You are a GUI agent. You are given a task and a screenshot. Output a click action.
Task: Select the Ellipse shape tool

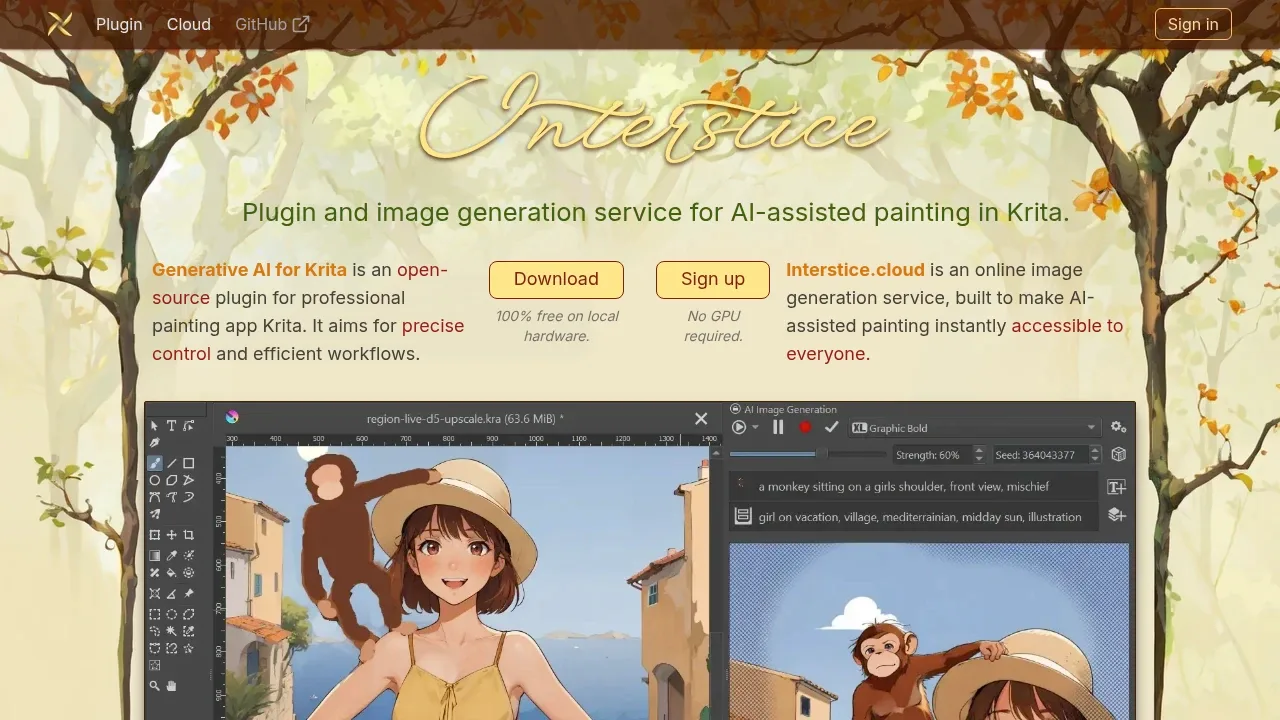[x=154, y=480]
